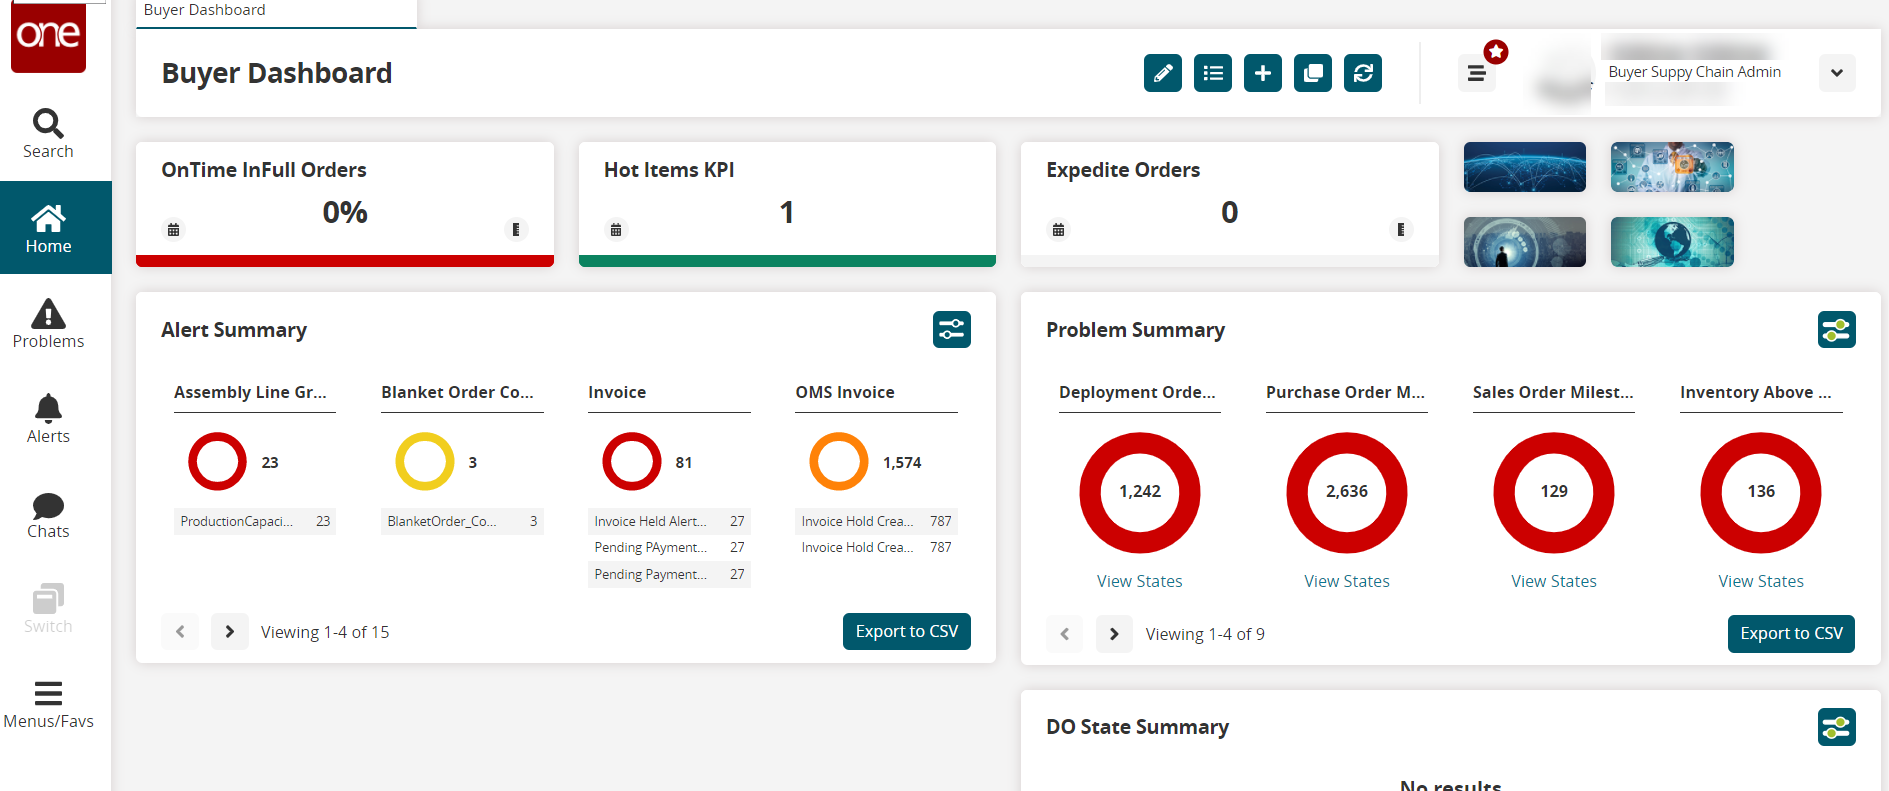This screenshot has width=1889, height=791.
Task: Go to next page of Problem Summary
Action: [x=1114, y=634]
